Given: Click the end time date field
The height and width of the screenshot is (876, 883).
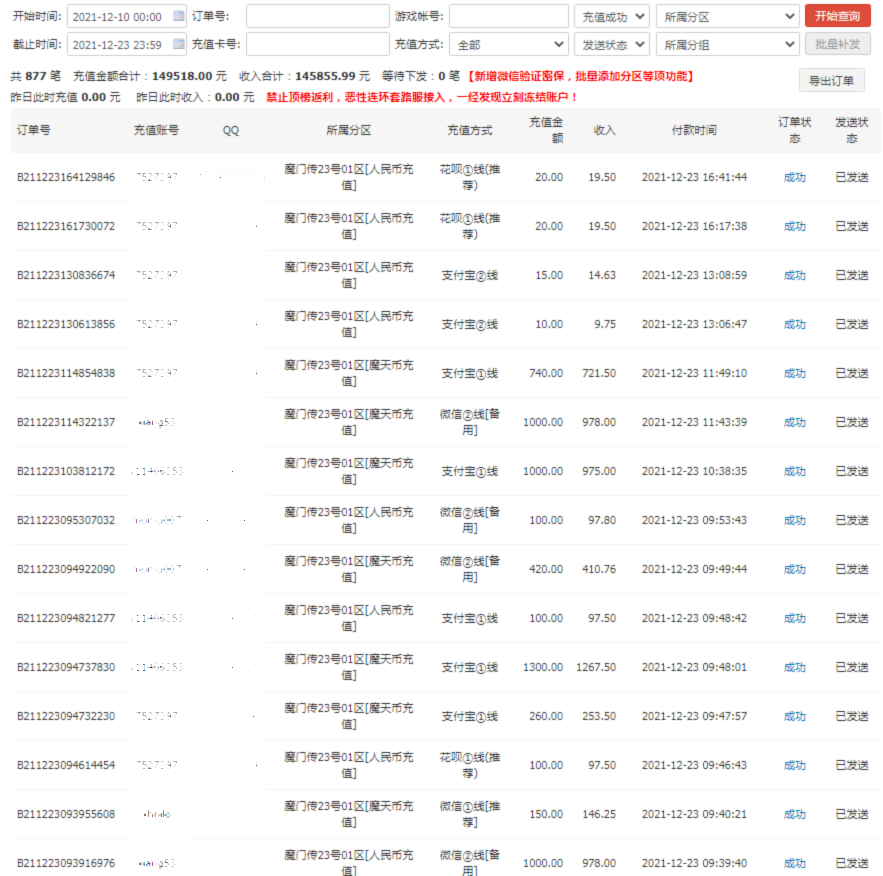Looking at the screenshot, I should click(127, 44).
